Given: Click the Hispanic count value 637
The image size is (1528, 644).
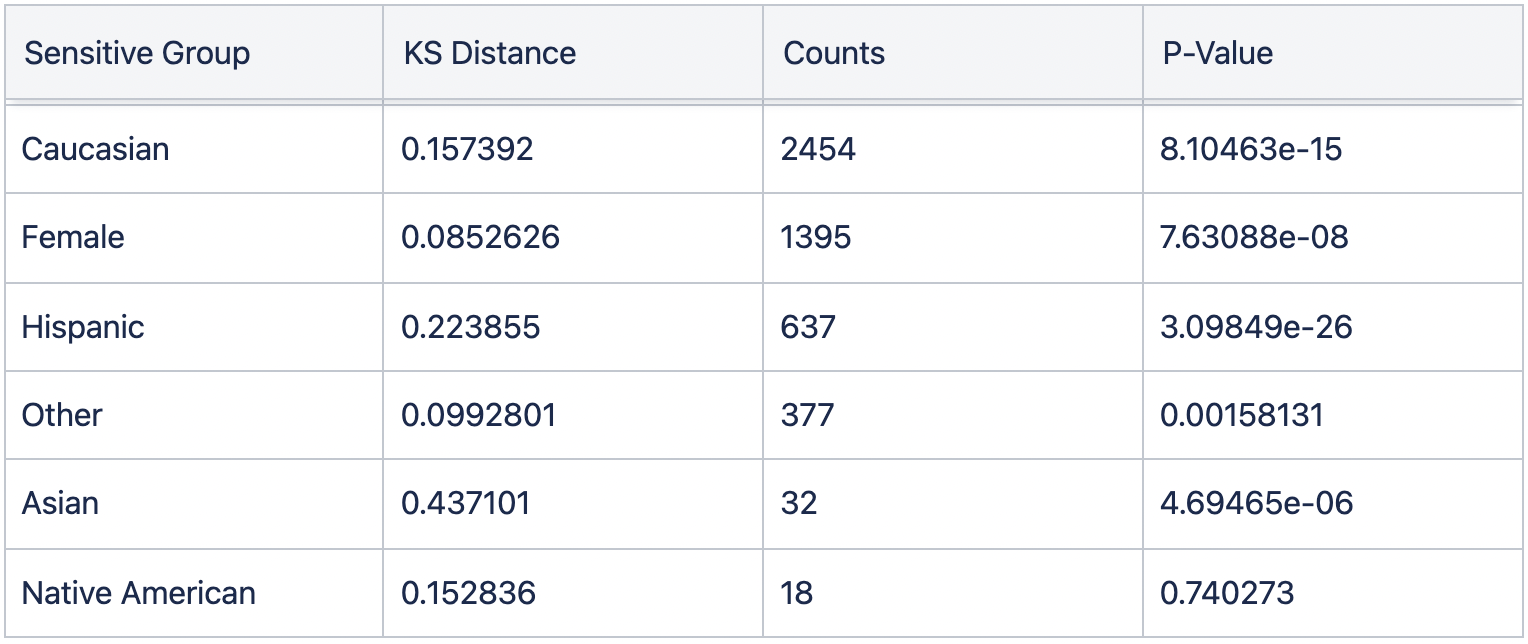Looking at the screenshot, I should pos(808,327).
